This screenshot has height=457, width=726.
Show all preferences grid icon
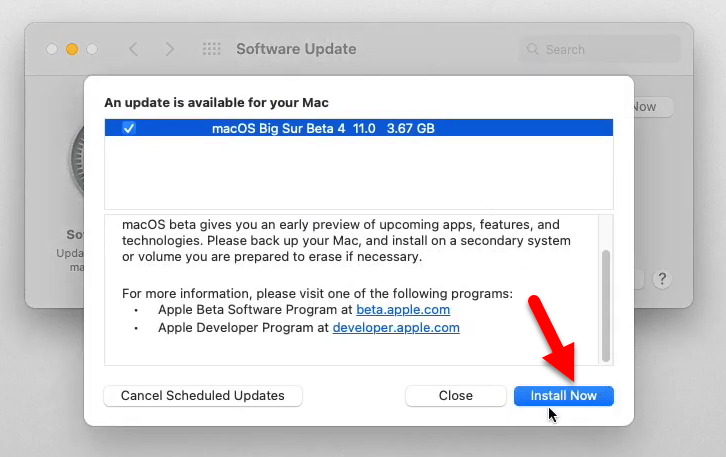(212, 49)
